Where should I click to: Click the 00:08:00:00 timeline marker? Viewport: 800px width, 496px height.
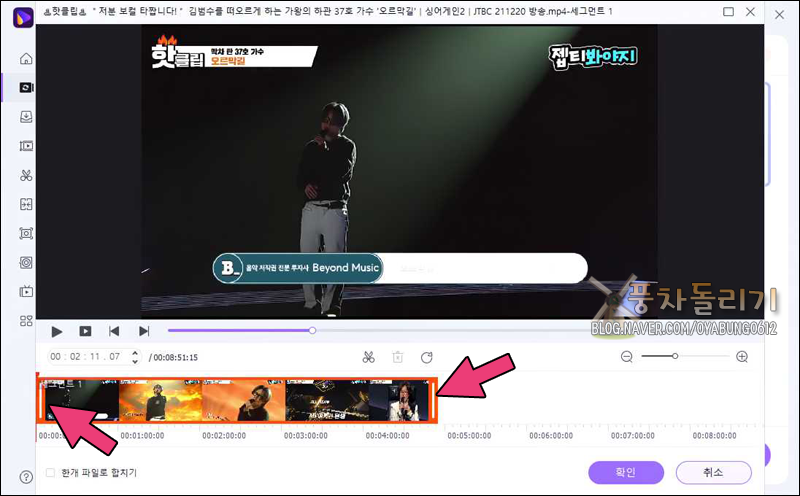click(x=714, y=436)
